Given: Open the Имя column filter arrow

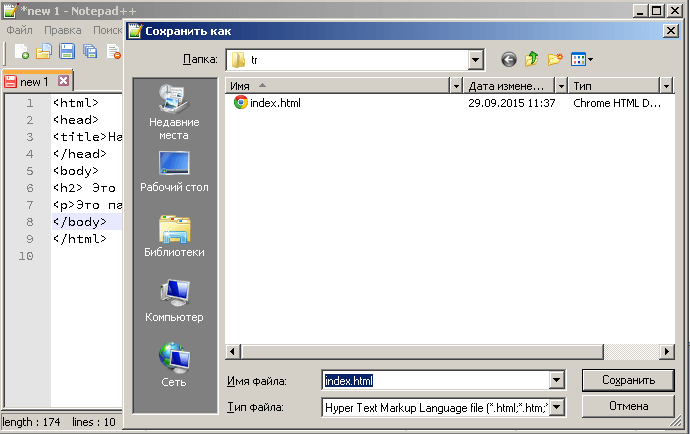Looking at the screenshot, I should [x=456, y=86].
